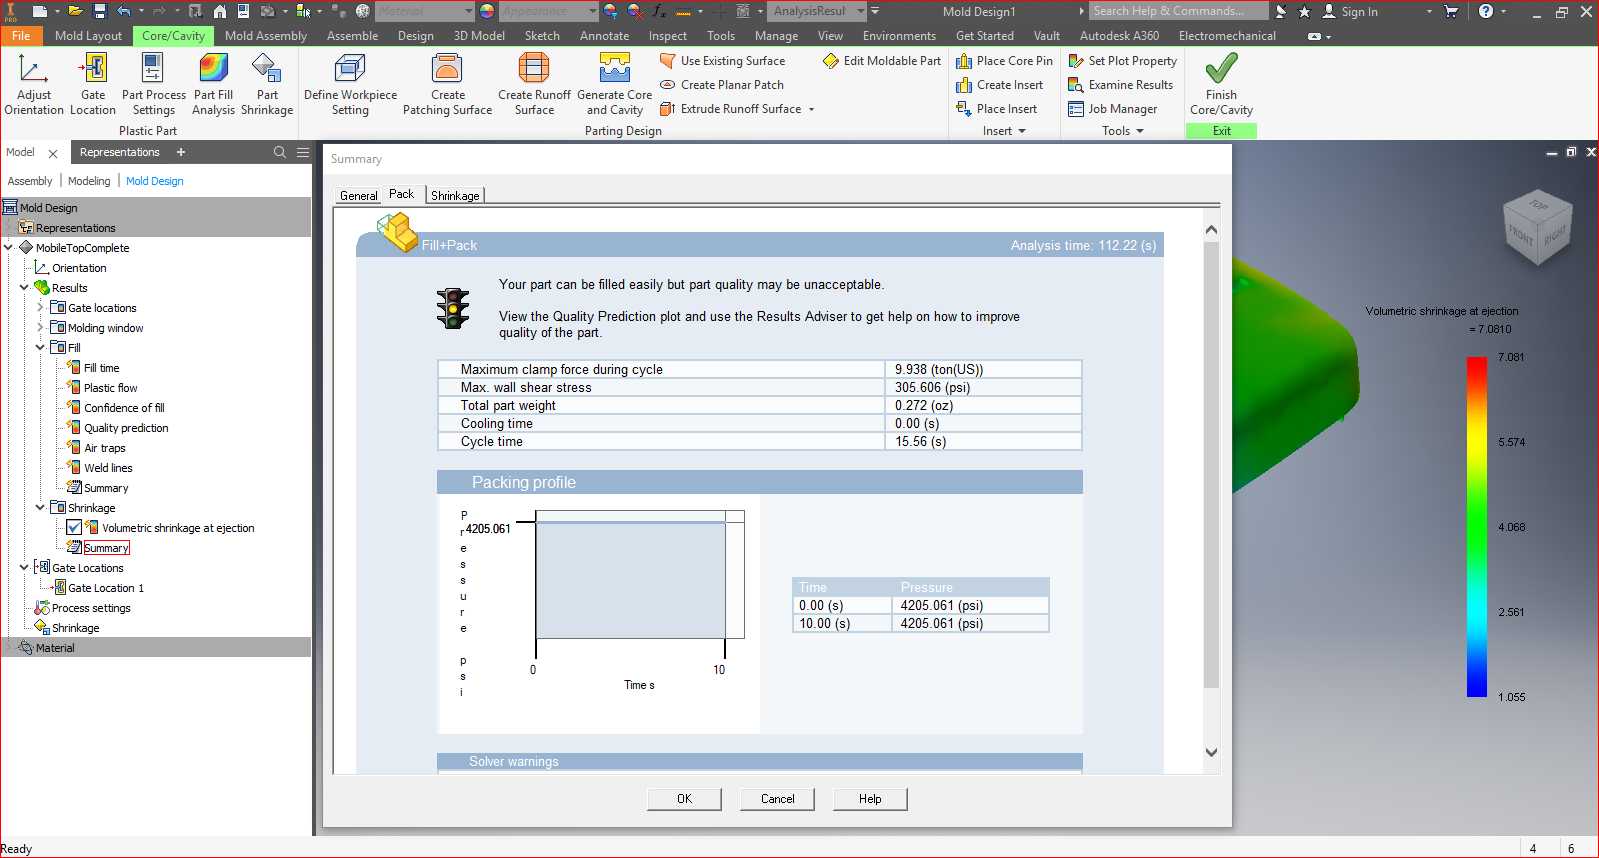Click Create Insert tool
Screen dimensions: 1599x858
[x=999, y=85]
